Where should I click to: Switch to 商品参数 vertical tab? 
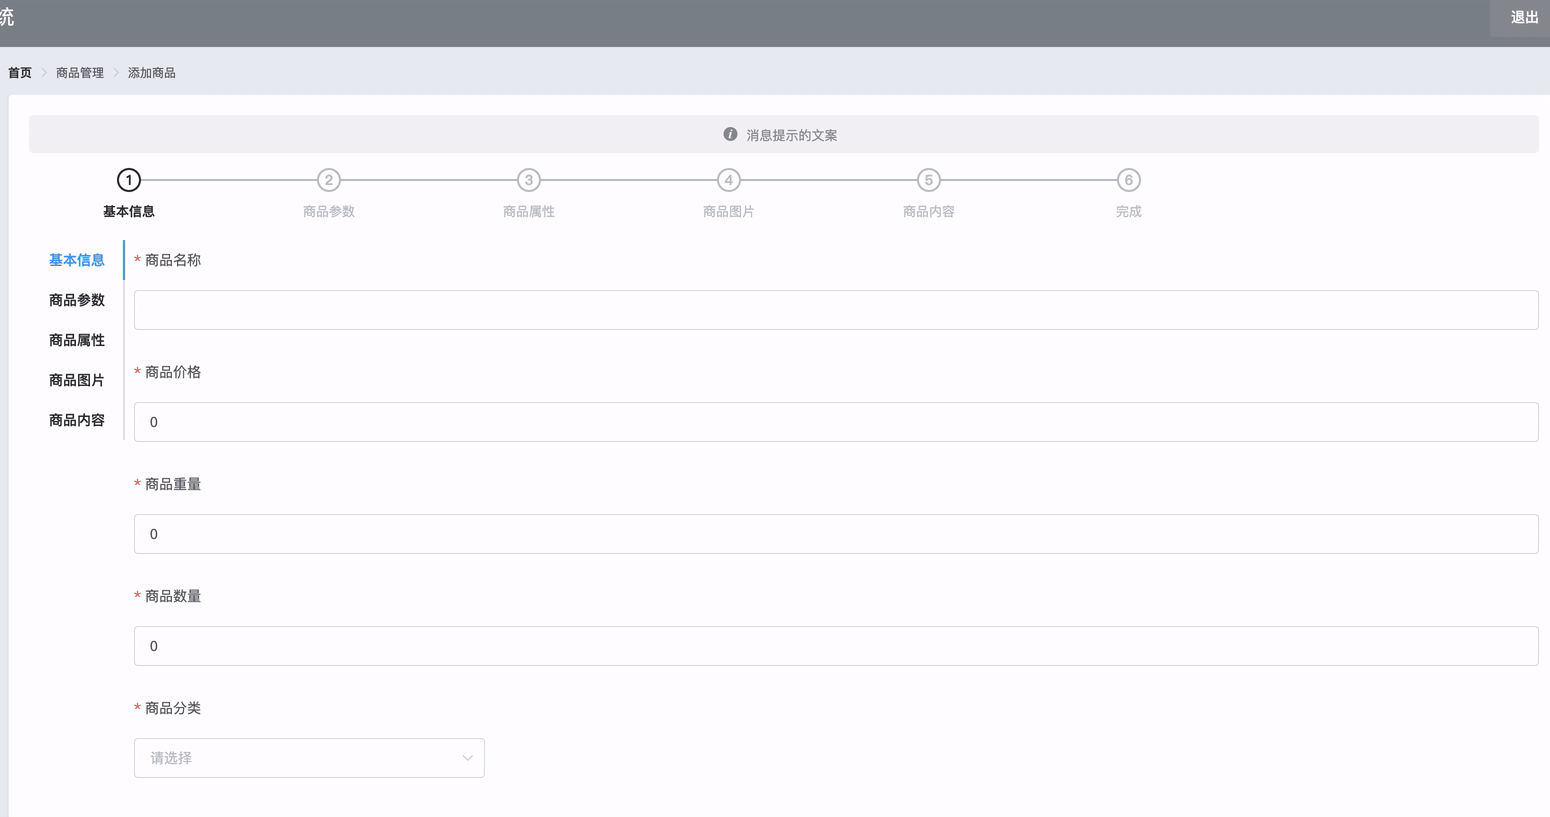77,300
